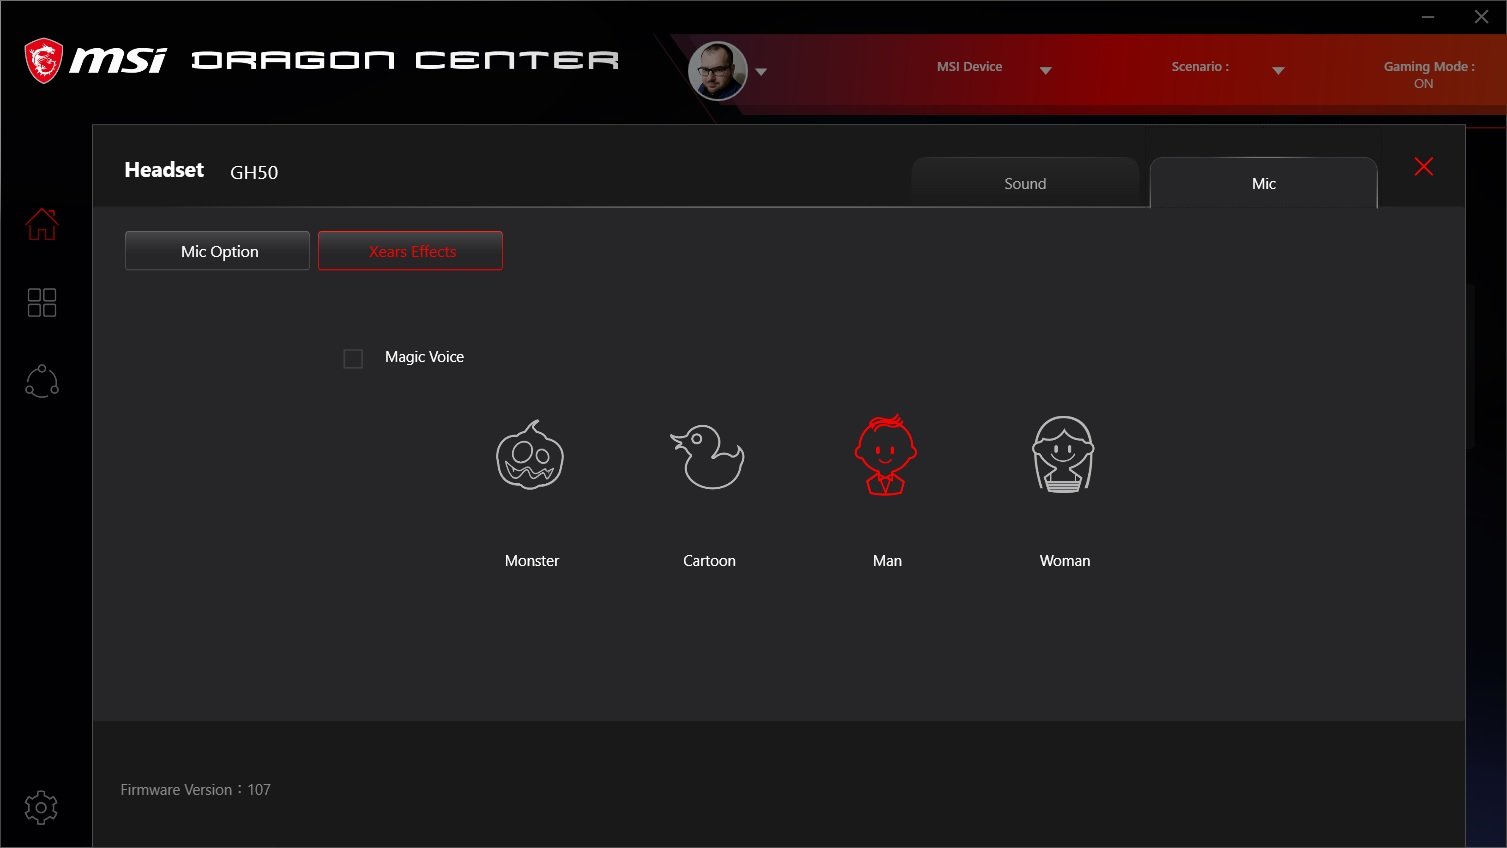Choose the Woman voice effect icon
The width and height of the screenshot is (1507, 848).
click(x=1063, y=455)
